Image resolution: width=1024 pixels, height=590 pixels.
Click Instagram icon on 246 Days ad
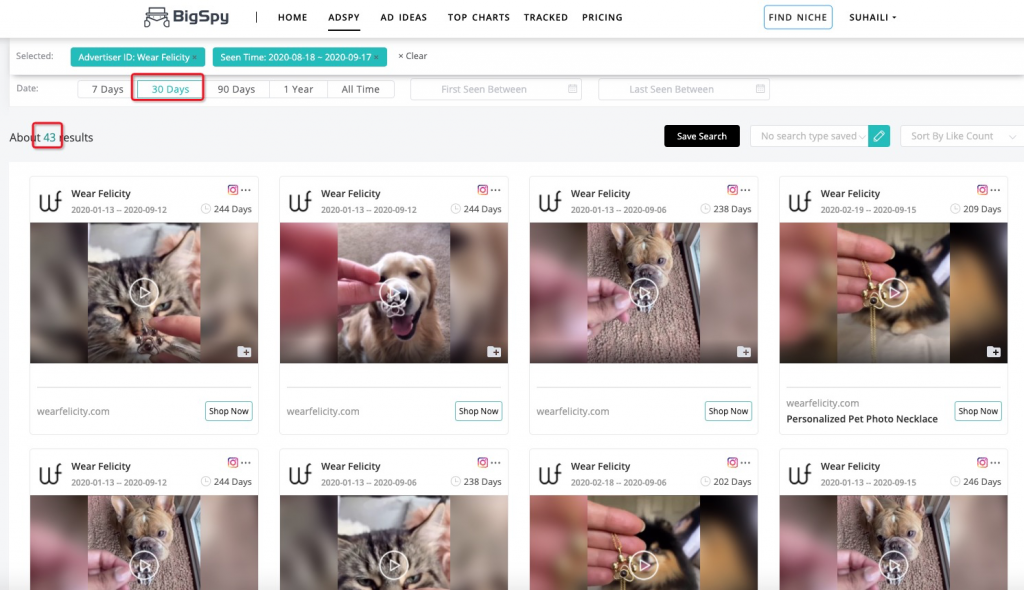982,462
